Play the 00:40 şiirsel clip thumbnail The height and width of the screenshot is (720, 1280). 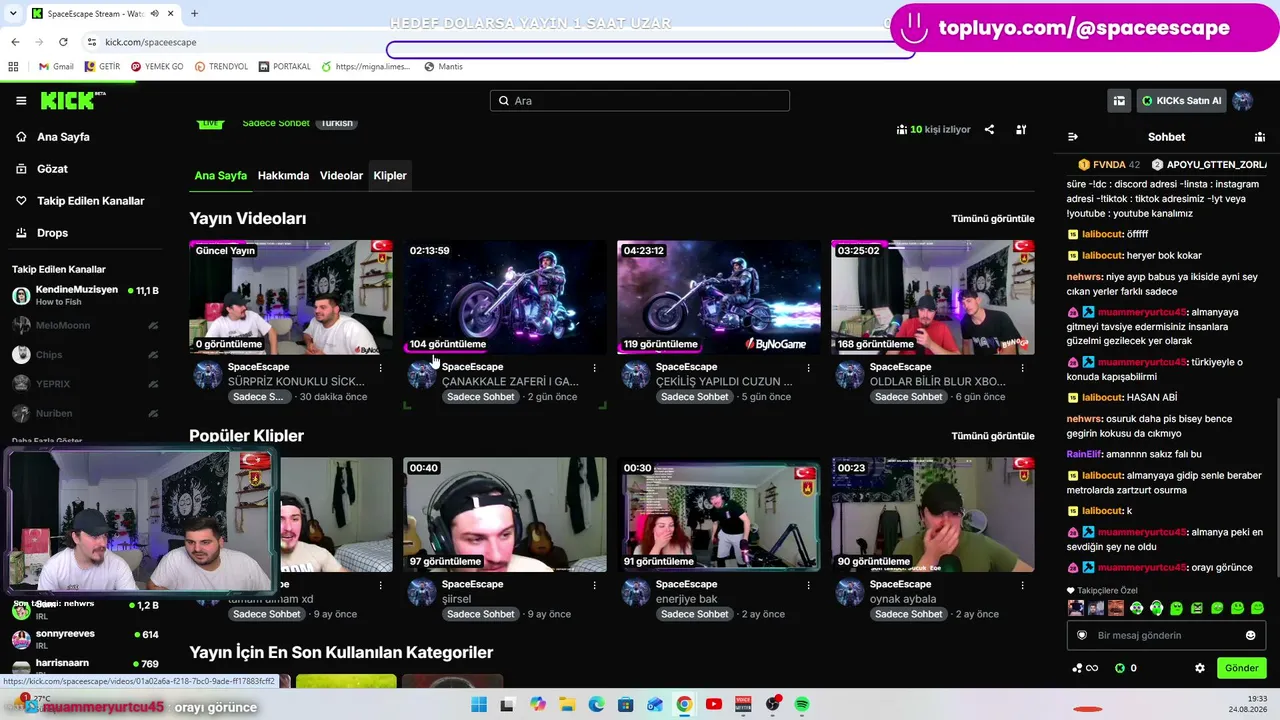coord(505,515)
